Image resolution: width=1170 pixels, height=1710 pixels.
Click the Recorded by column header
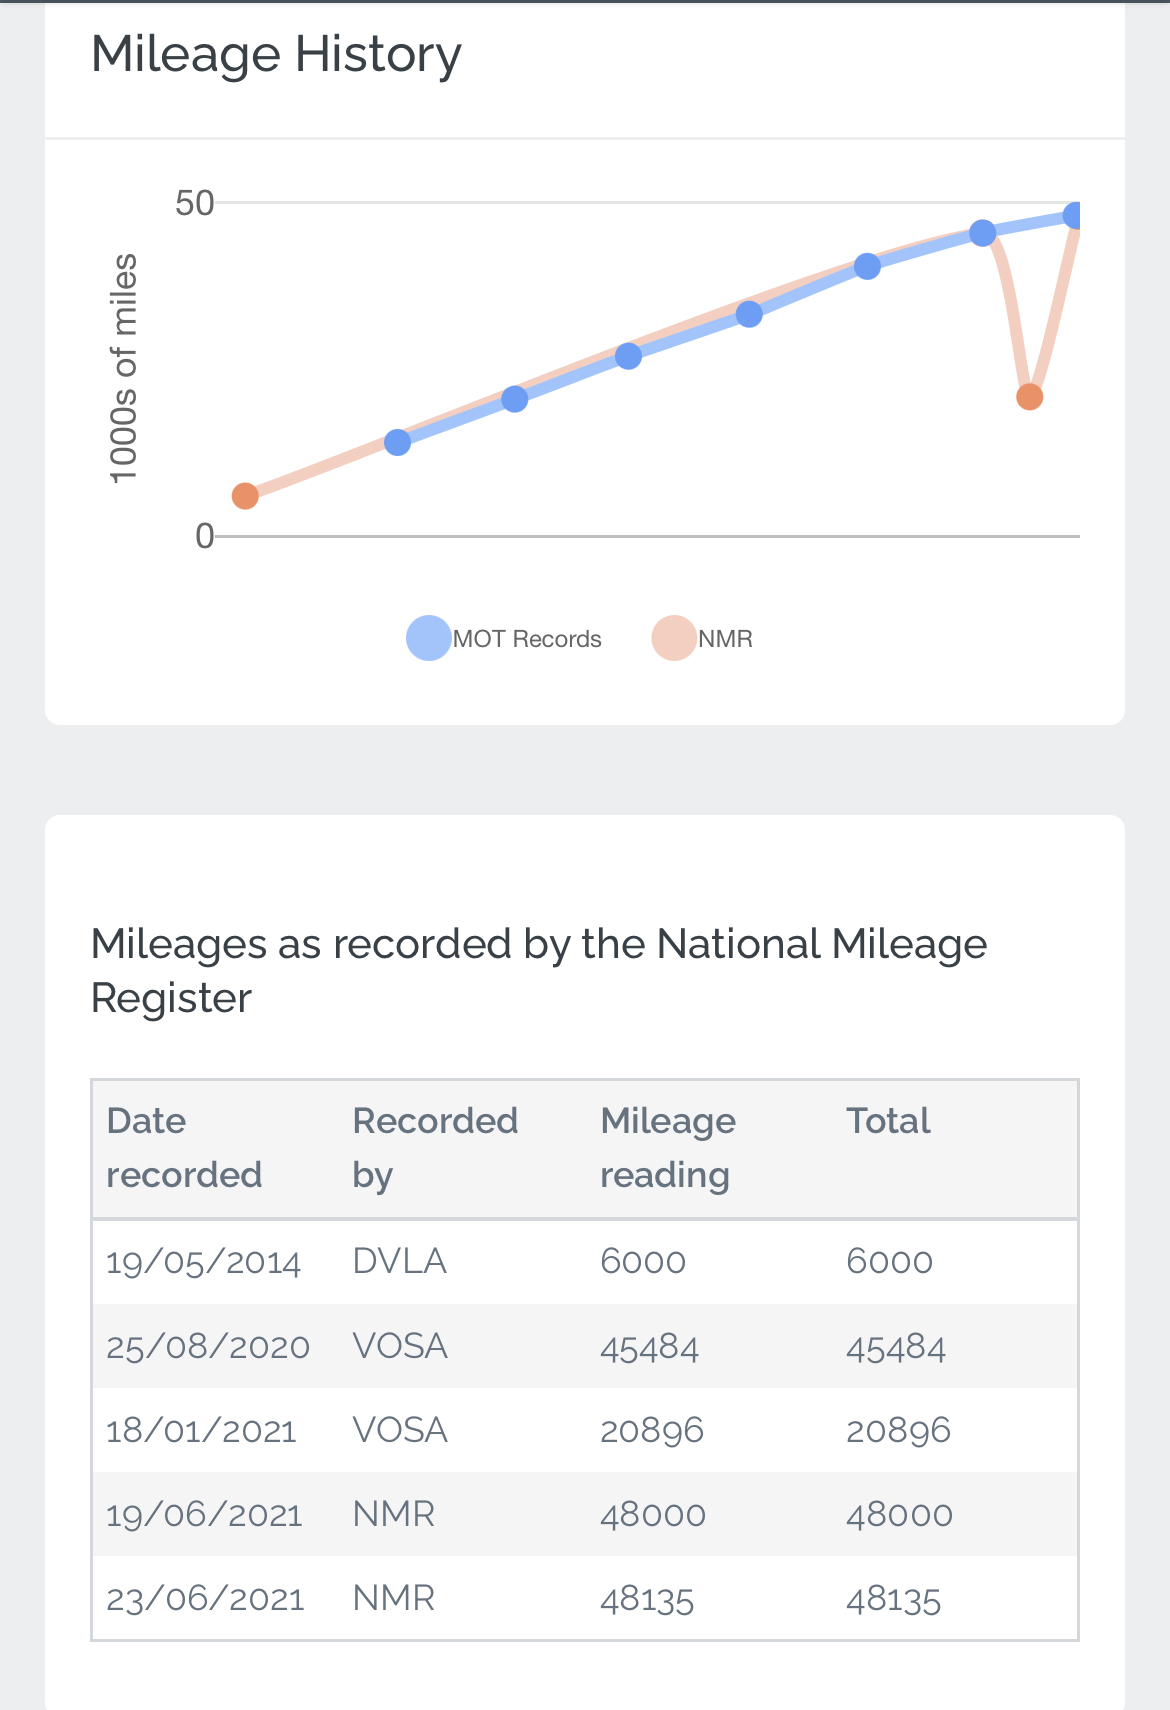coord(435,1148)
